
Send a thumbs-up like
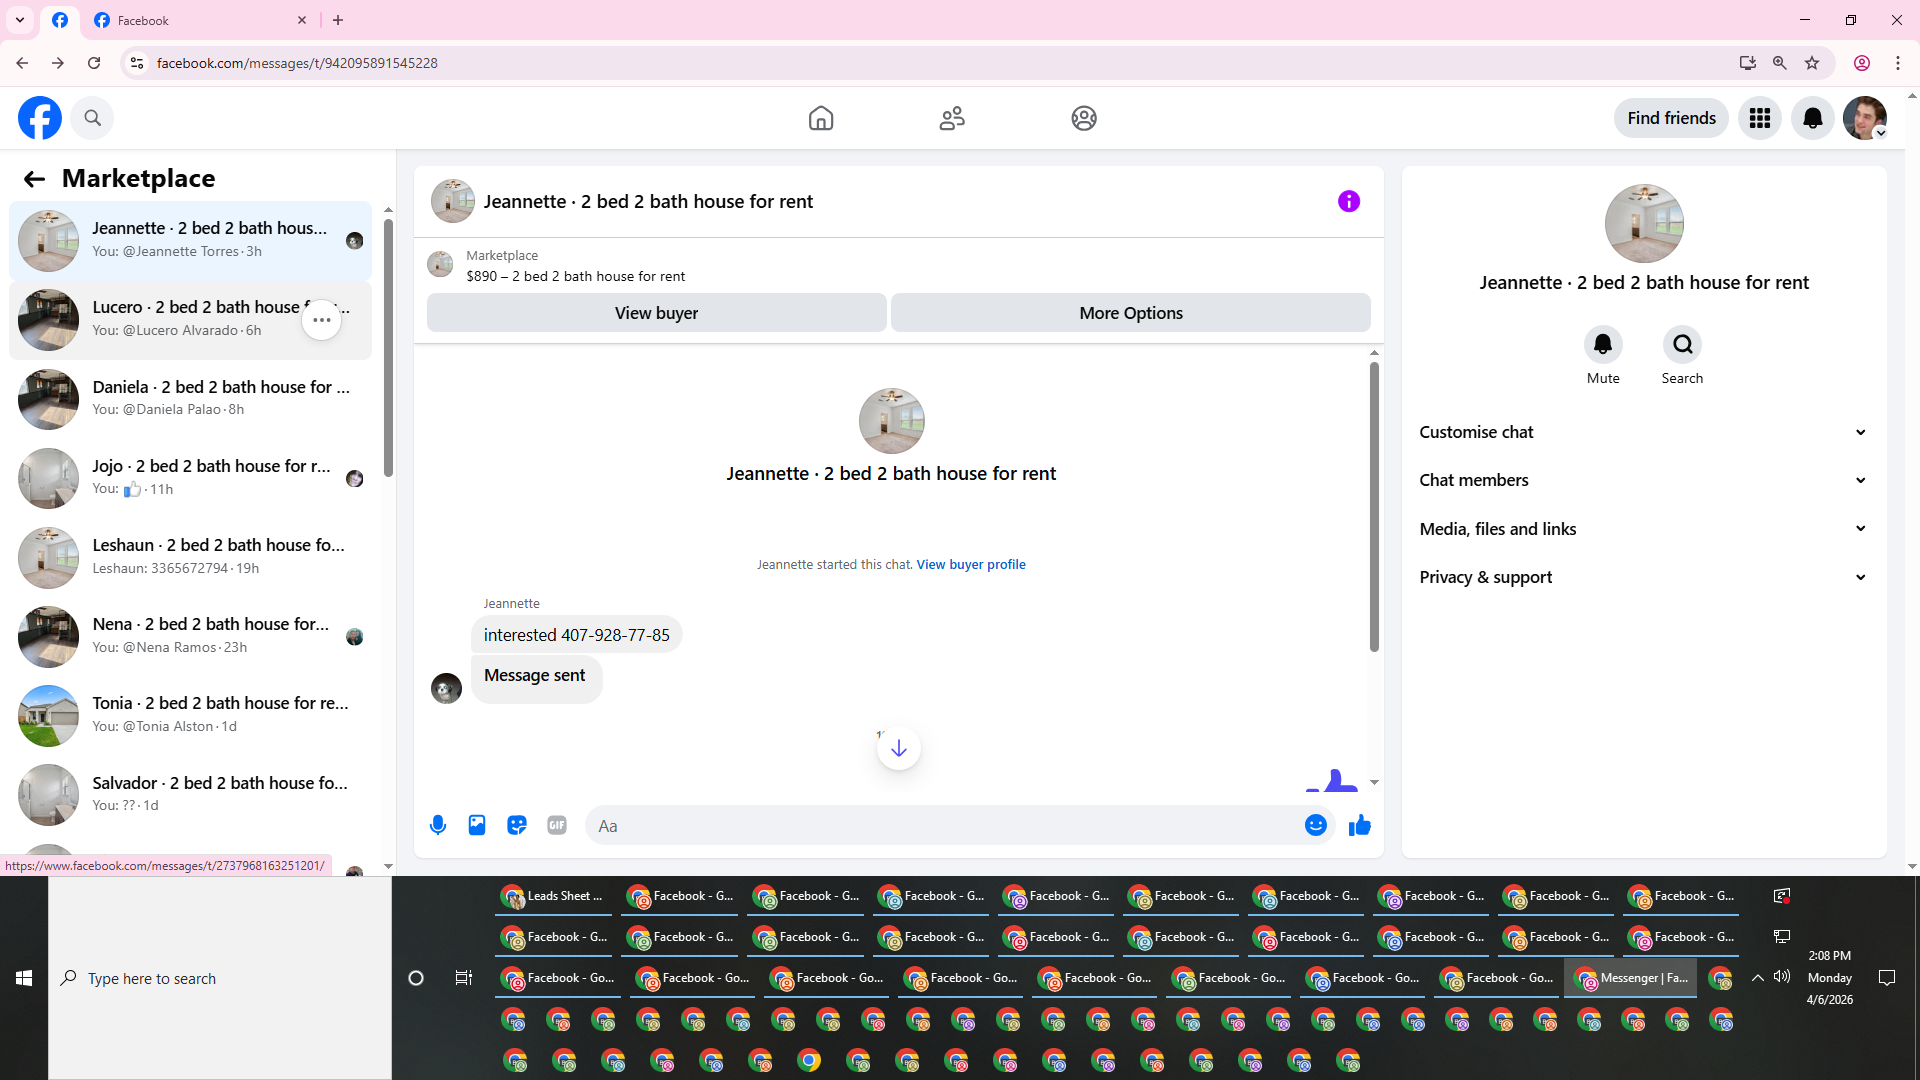coord(1360,825)
